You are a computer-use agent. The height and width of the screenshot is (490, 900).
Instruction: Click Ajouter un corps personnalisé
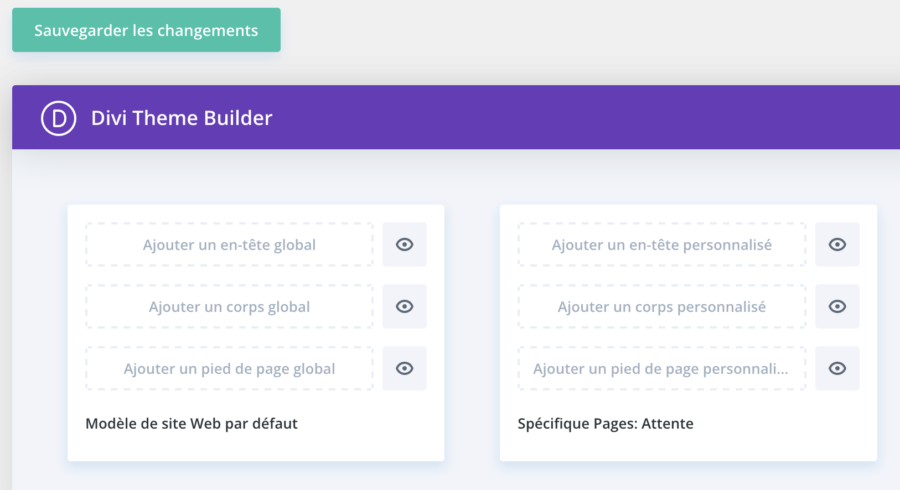point(661,307)
